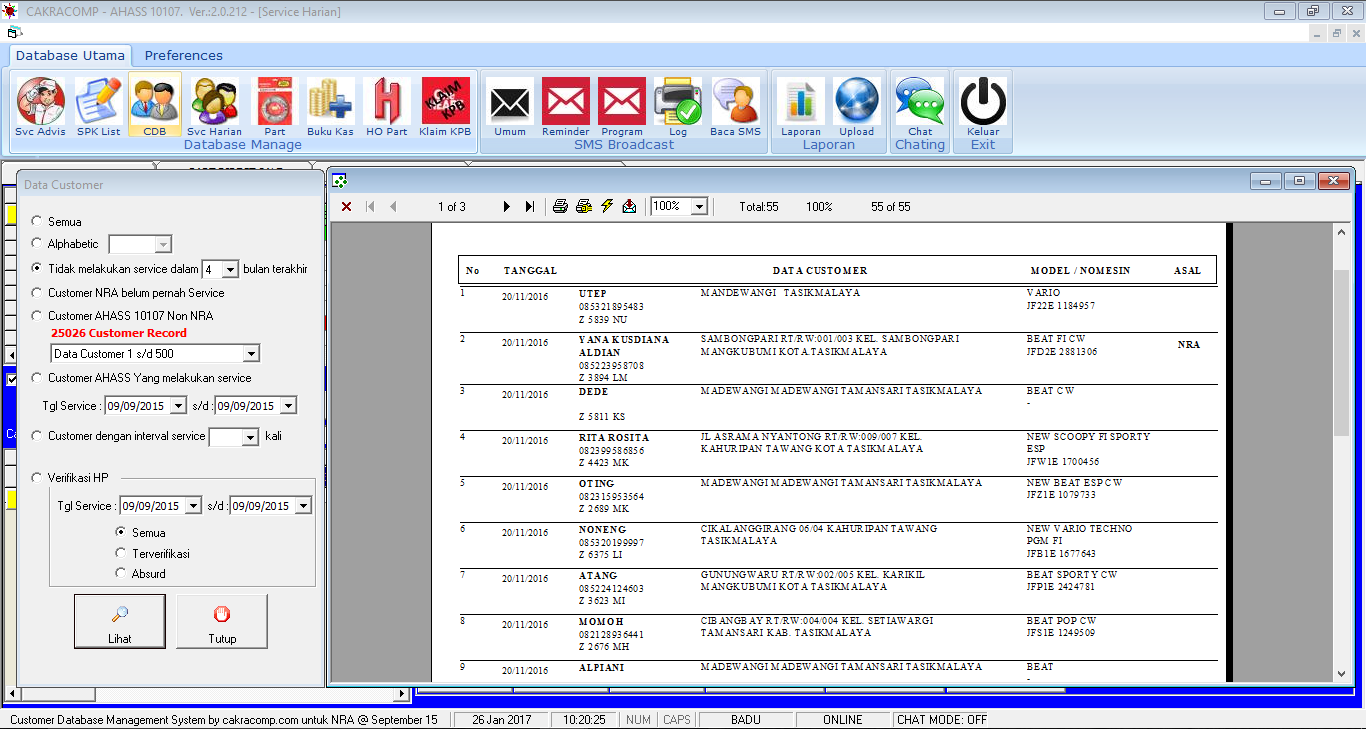Click the Klaim KPB icon
Screen dimensions: 1366x729
[x=445, y=106]
